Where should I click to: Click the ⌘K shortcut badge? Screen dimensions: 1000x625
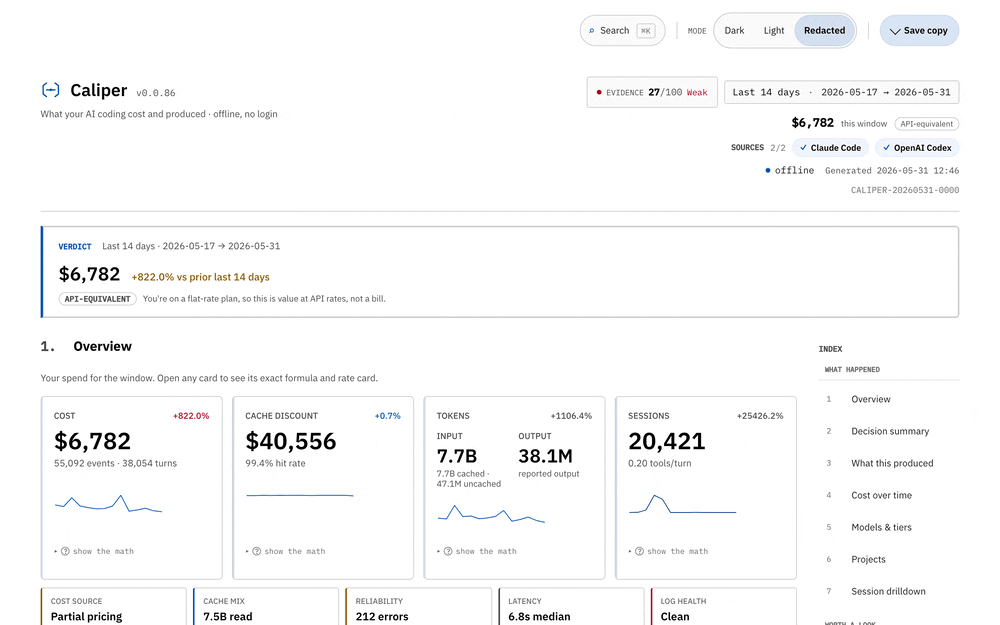[645, 31]
